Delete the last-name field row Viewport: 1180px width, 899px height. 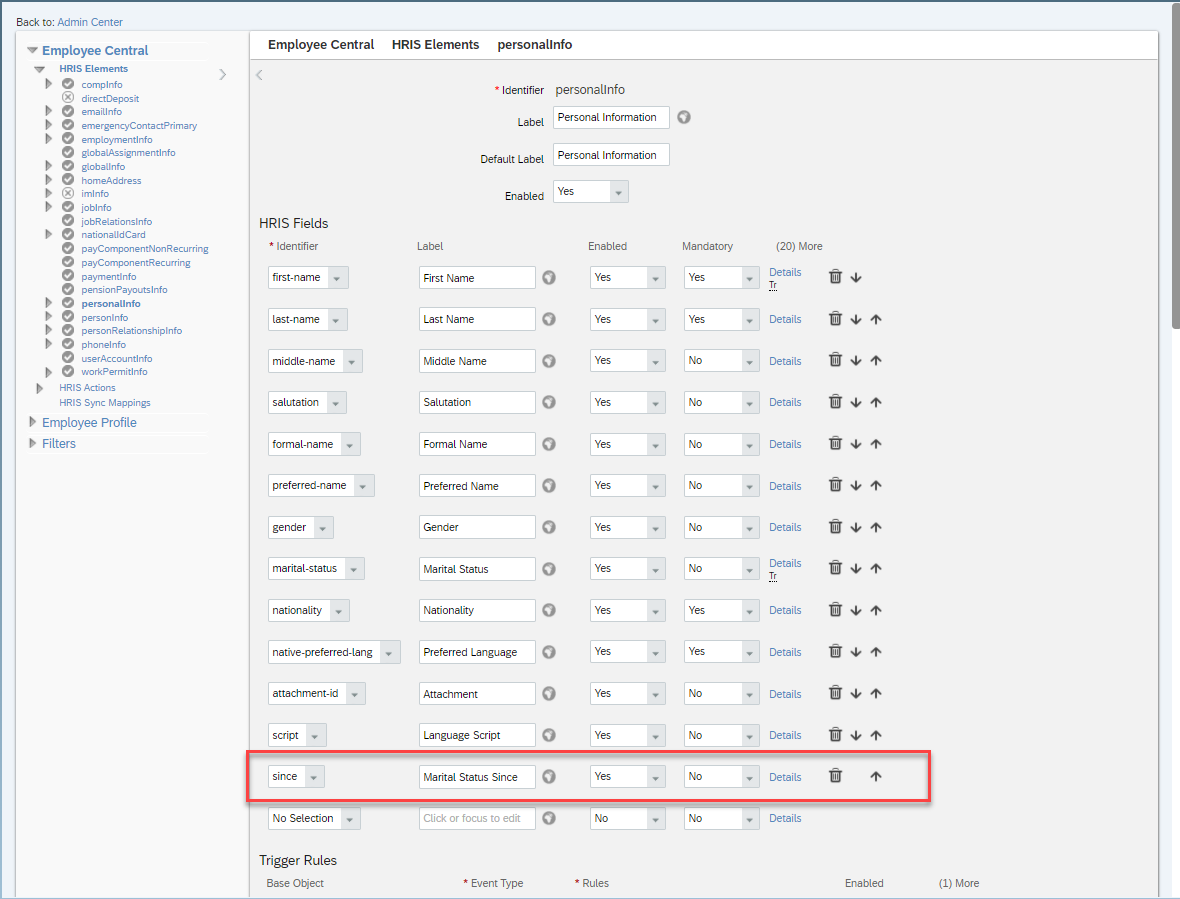coord(835,319)
